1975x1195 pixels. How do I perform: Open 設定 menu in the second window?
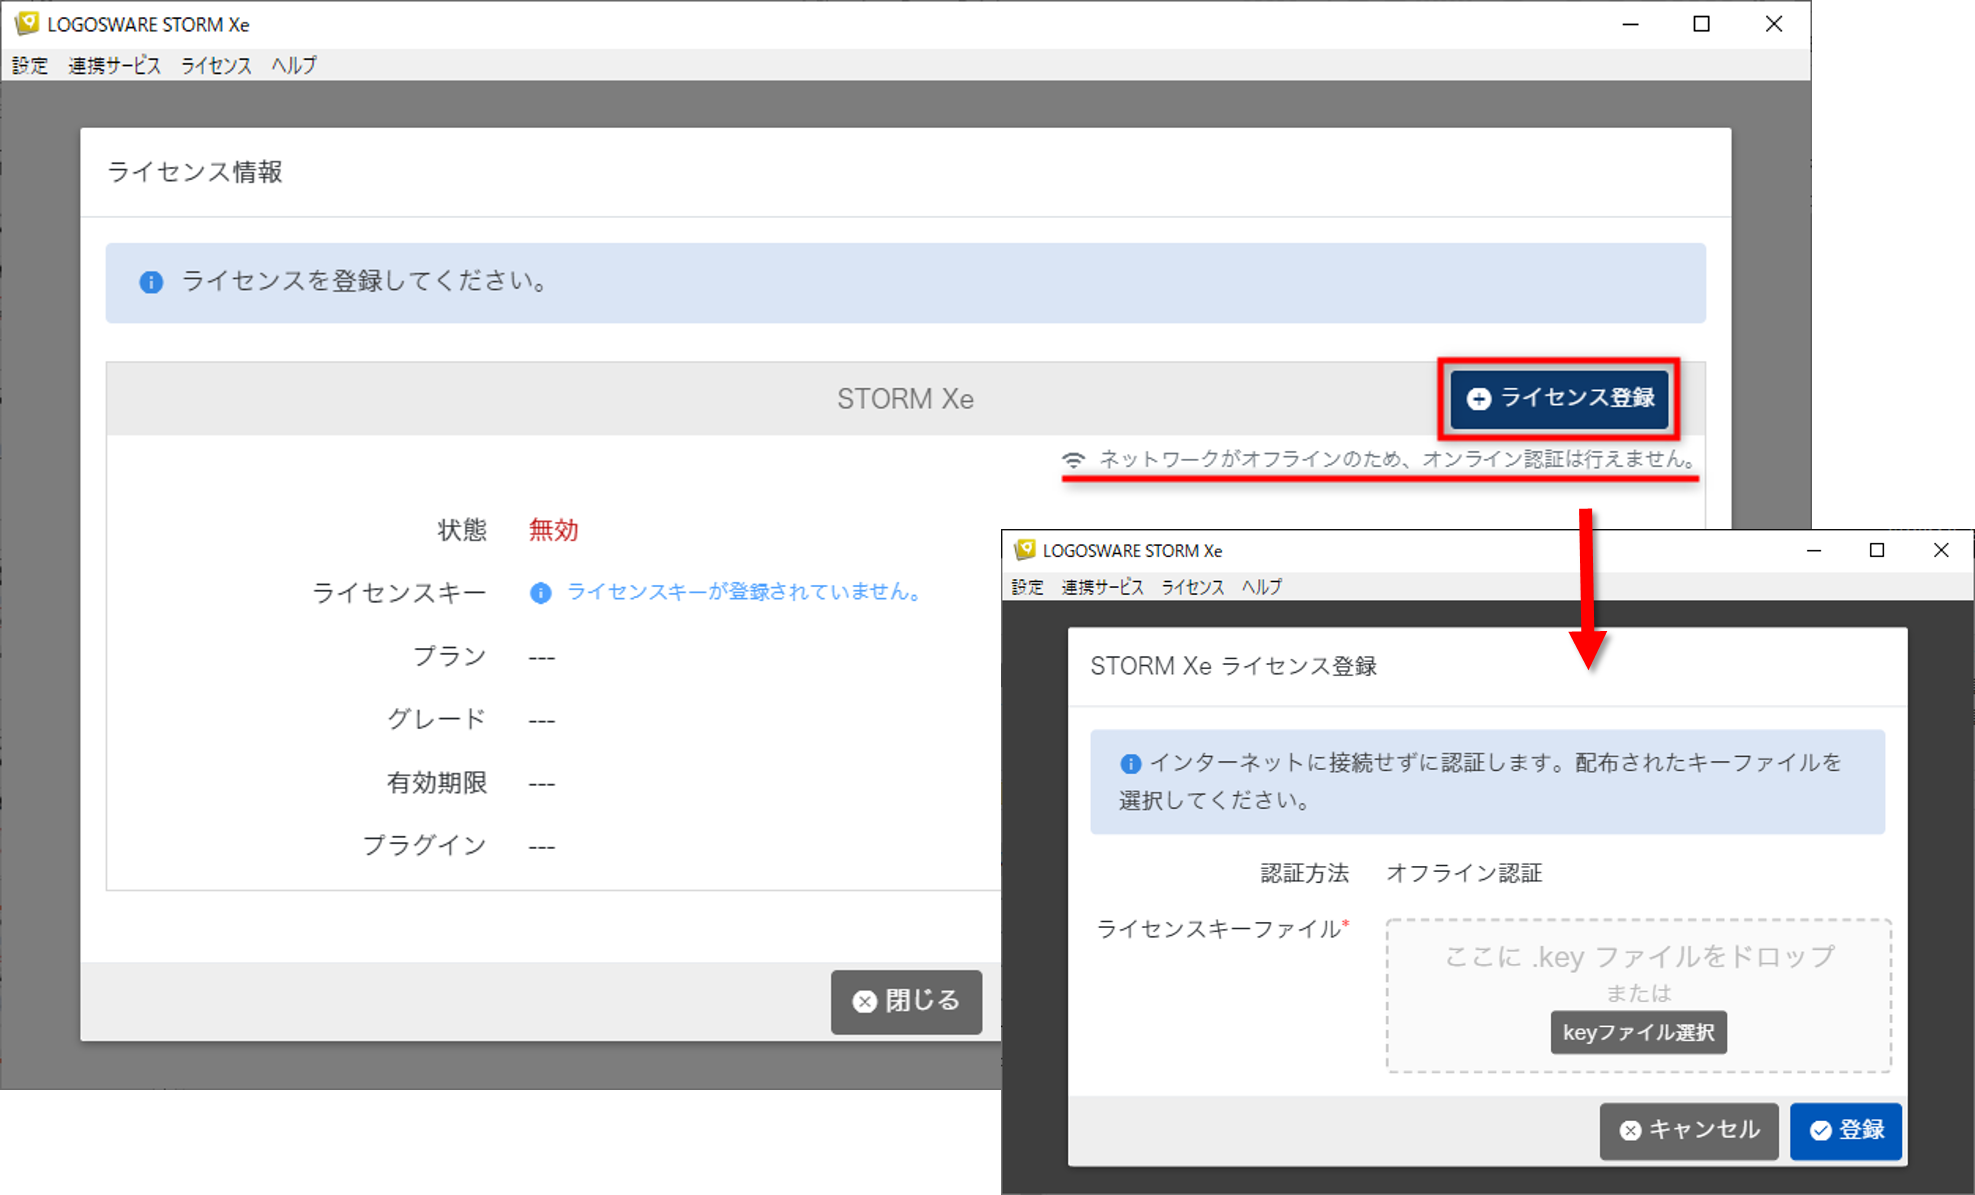[1027, 587]
